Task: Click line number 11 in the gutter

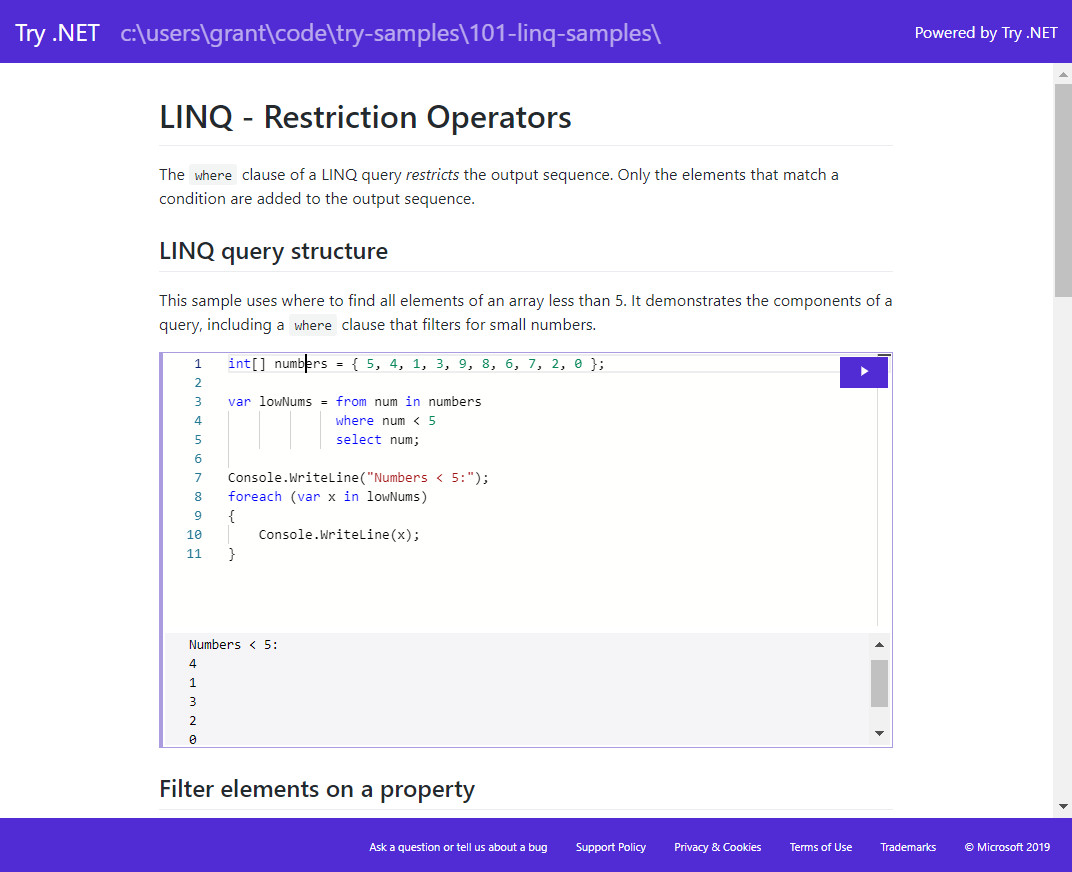Action: [194, 553]
